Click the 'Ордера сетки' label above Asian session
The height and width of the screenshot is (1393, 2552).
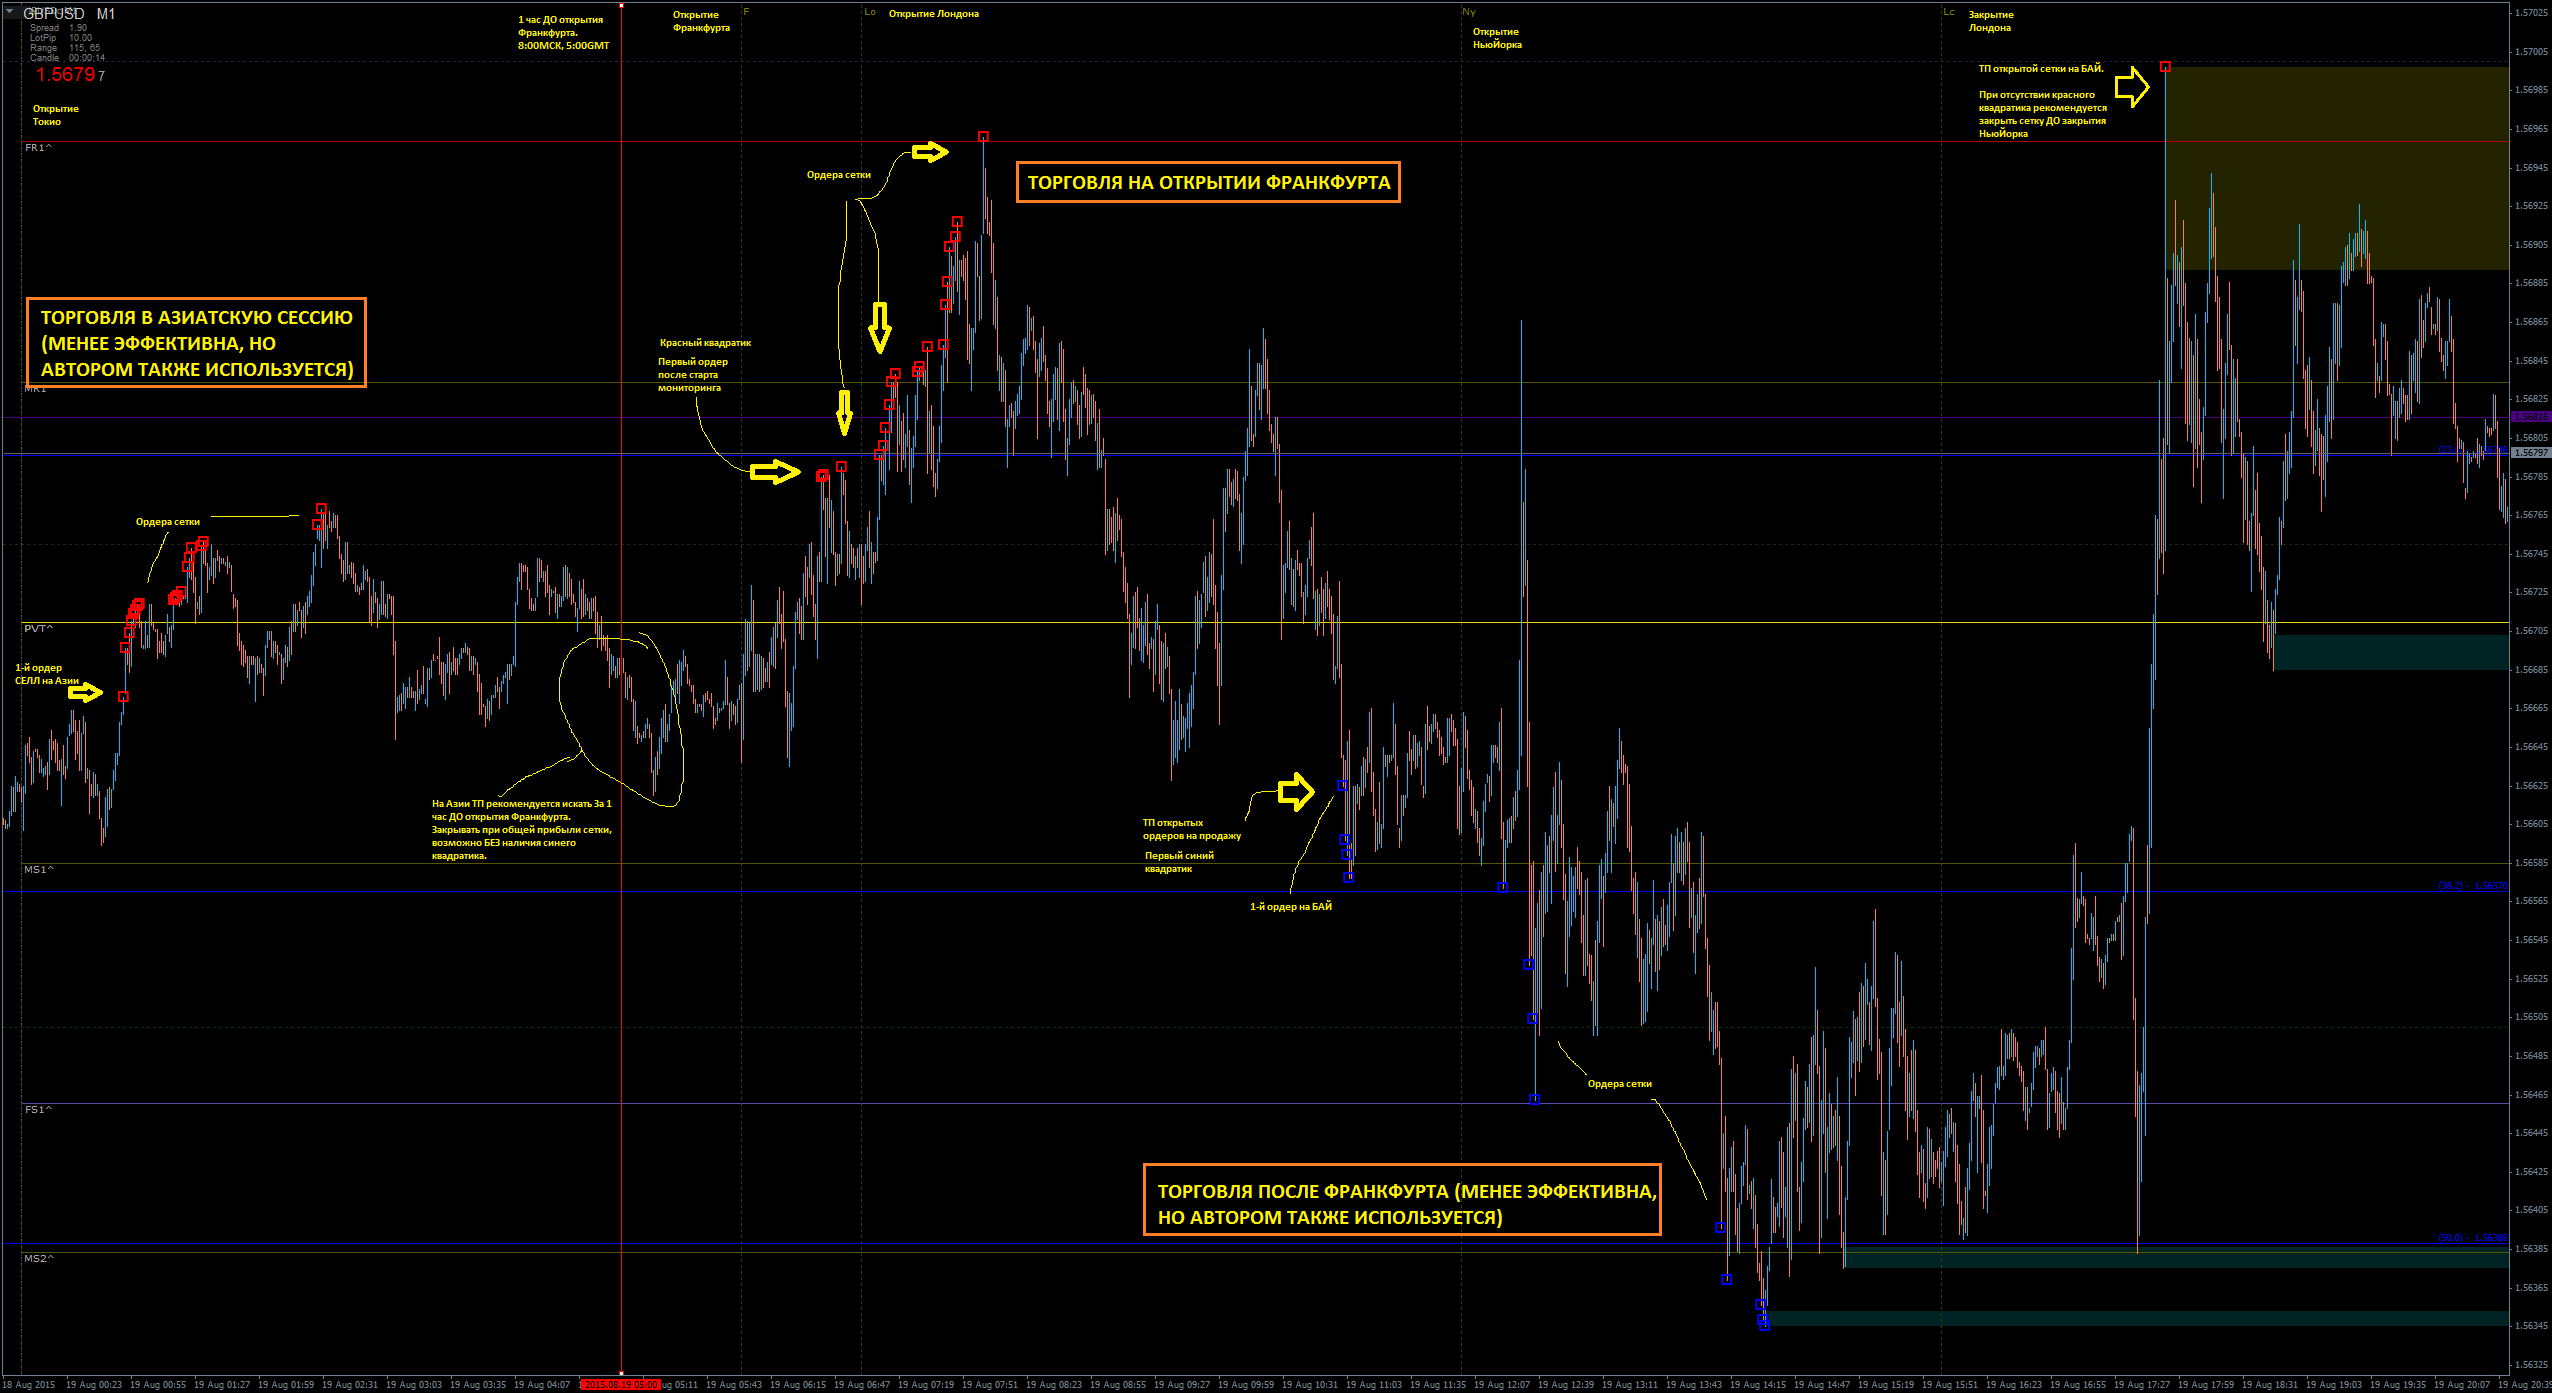click(x=167, y=522)
